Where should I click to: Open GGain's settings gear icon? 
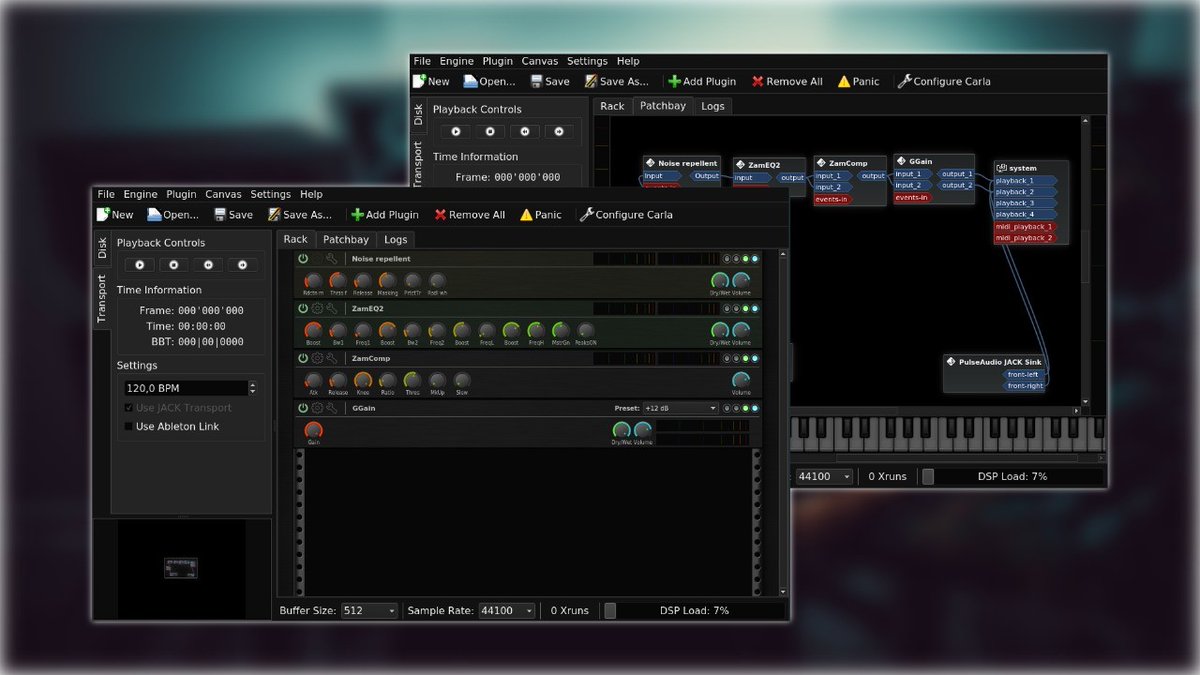[316, 408]
